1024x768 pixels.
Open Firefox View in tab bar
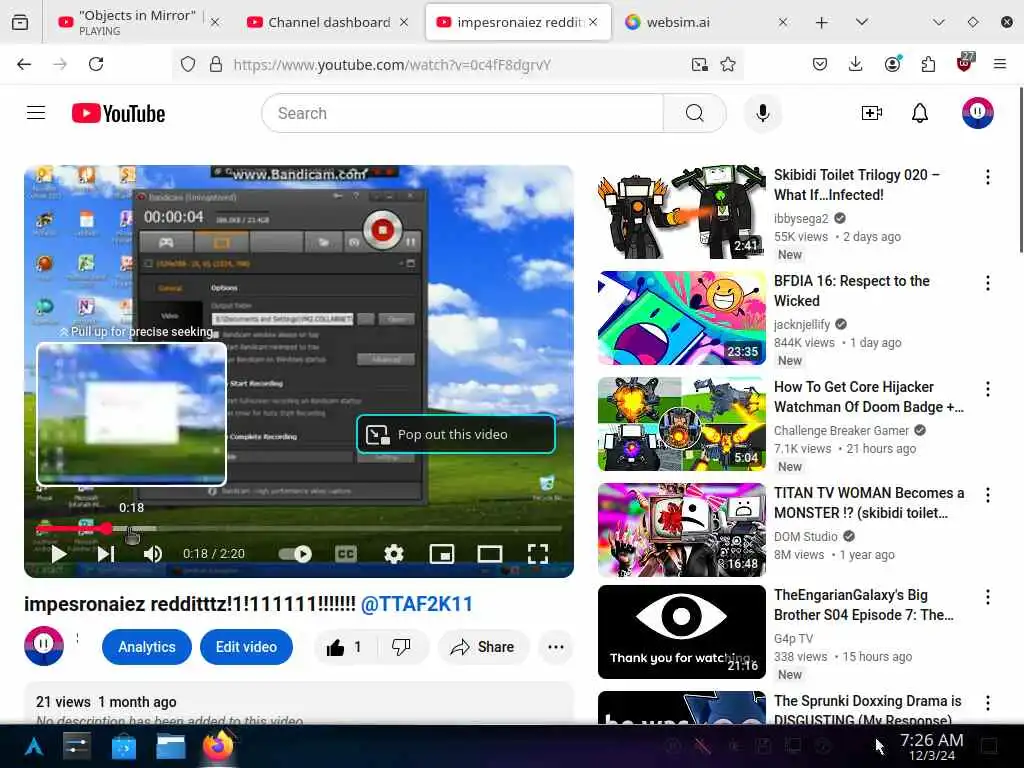click(x=20, y=22)
